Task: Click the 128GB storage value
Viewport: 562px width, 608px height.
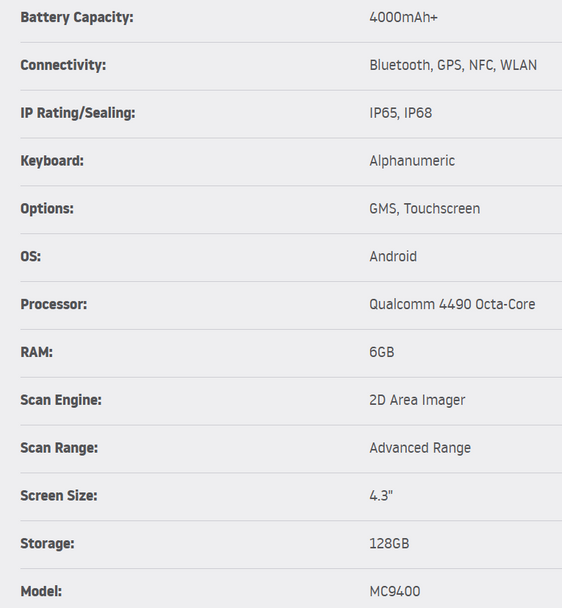Action: click(x=389, y=544)
